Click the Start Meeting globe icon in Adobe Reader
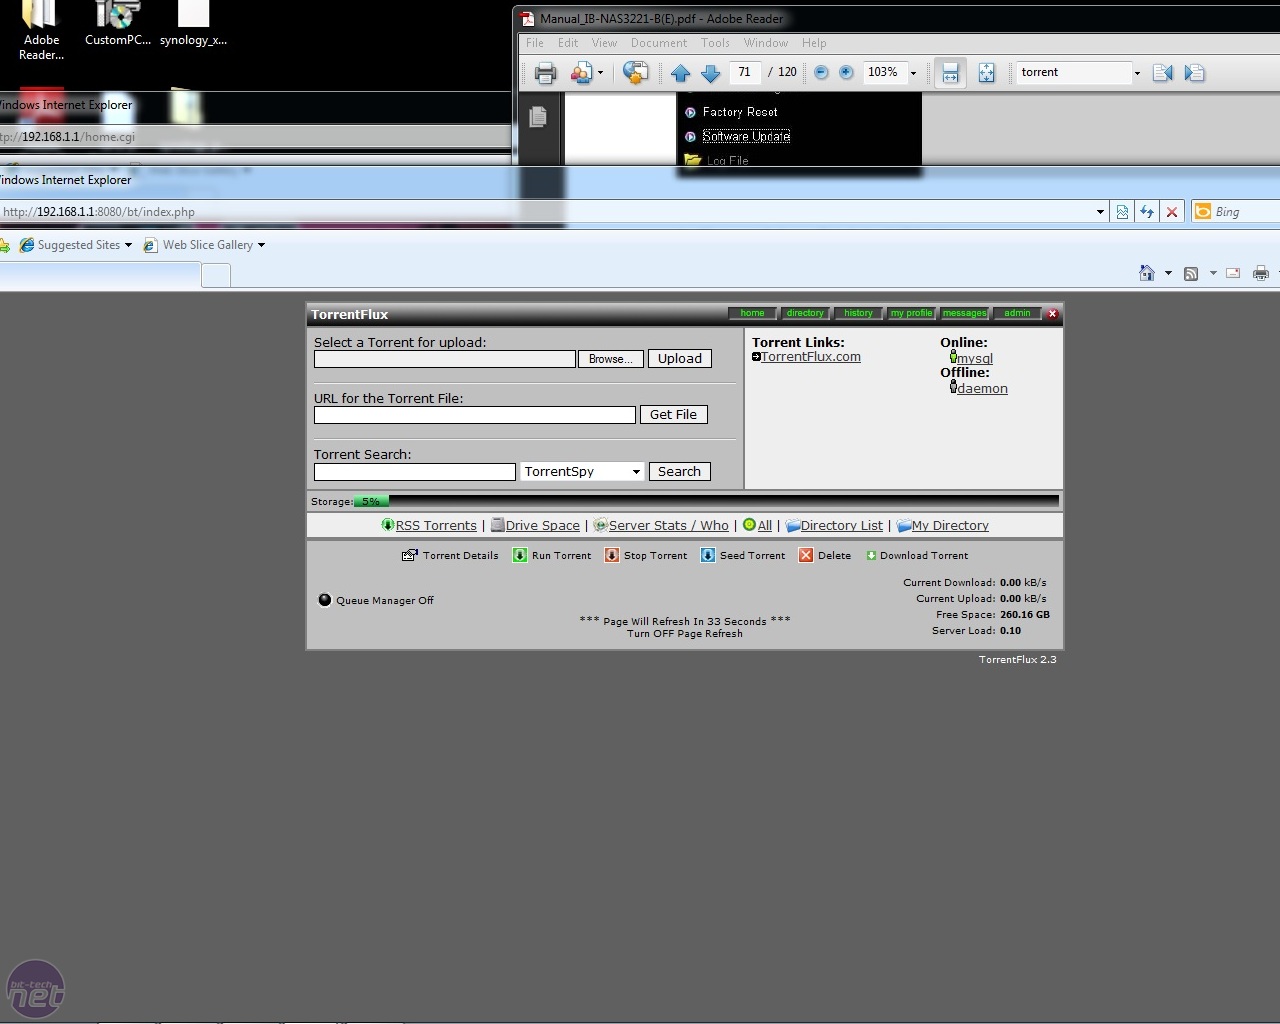The height and width of the screenshot is (1024, 1280). coord(635,72)
